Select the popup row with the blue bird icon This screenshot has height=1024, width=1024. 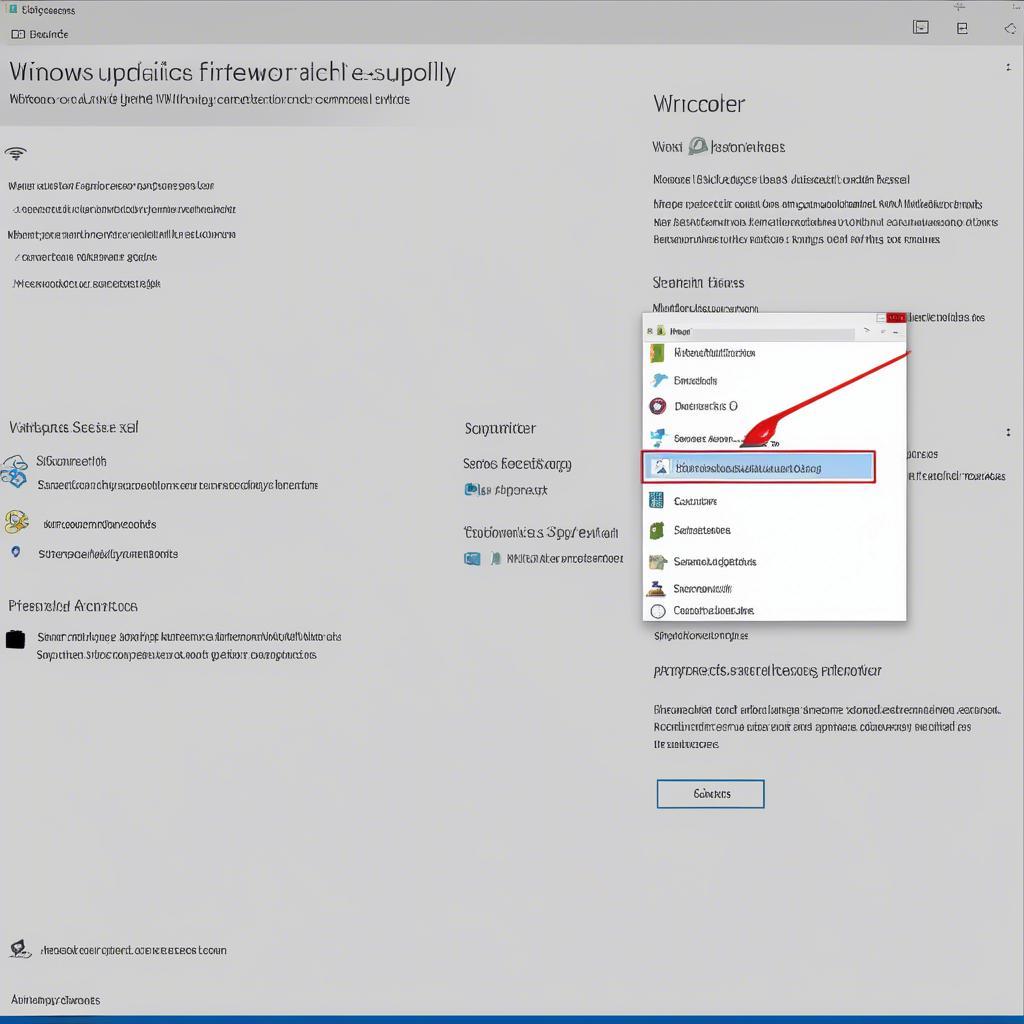tap(775, 380)
